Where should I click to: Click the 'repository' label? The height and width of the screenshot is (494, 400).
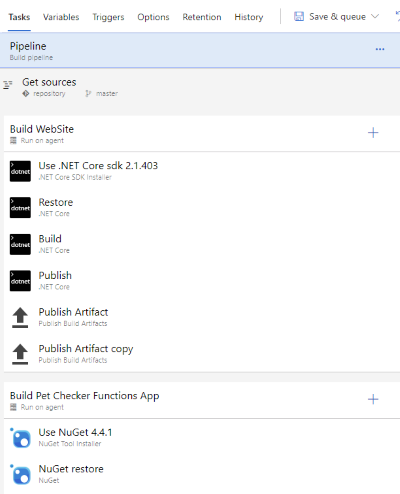click(x=49, y=94)
